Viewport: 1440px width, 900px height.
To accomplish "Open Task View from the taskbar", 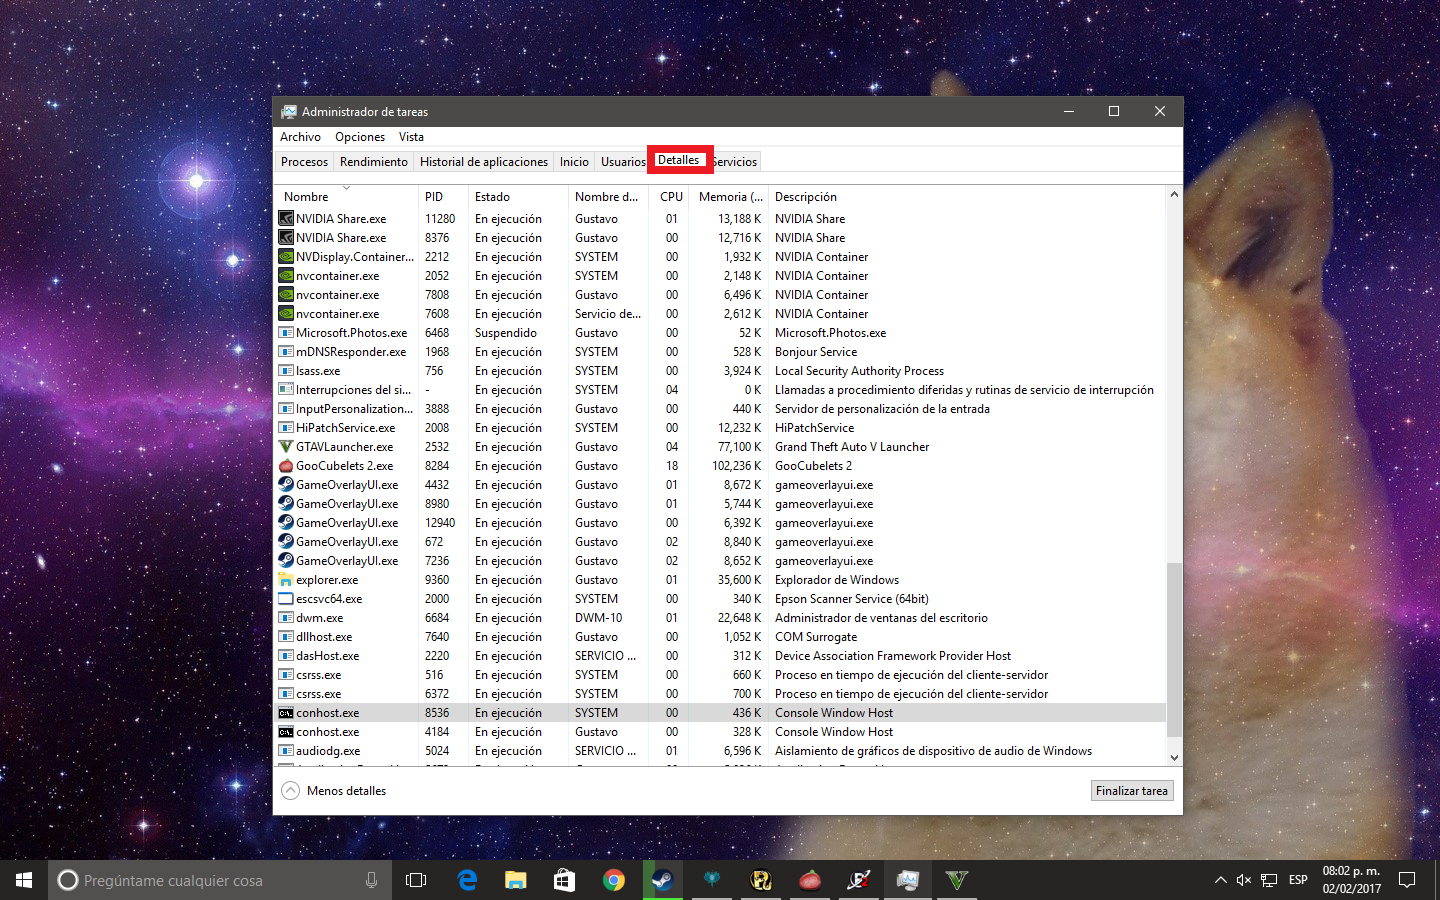I will tap(416, 880).
